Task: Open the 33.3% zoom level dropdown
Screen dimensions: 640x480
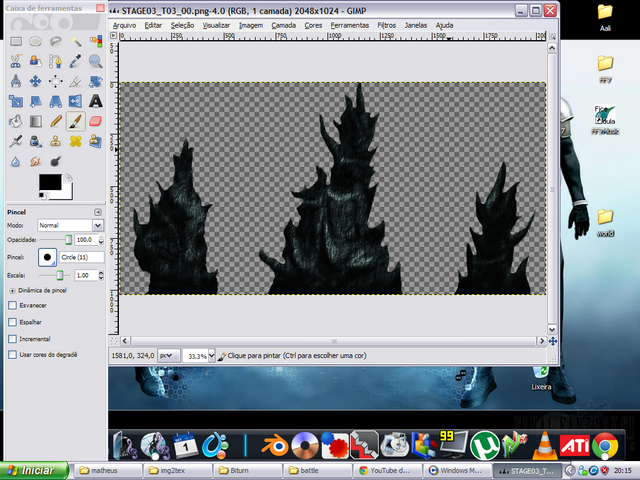Action: (x=211, y=356)
